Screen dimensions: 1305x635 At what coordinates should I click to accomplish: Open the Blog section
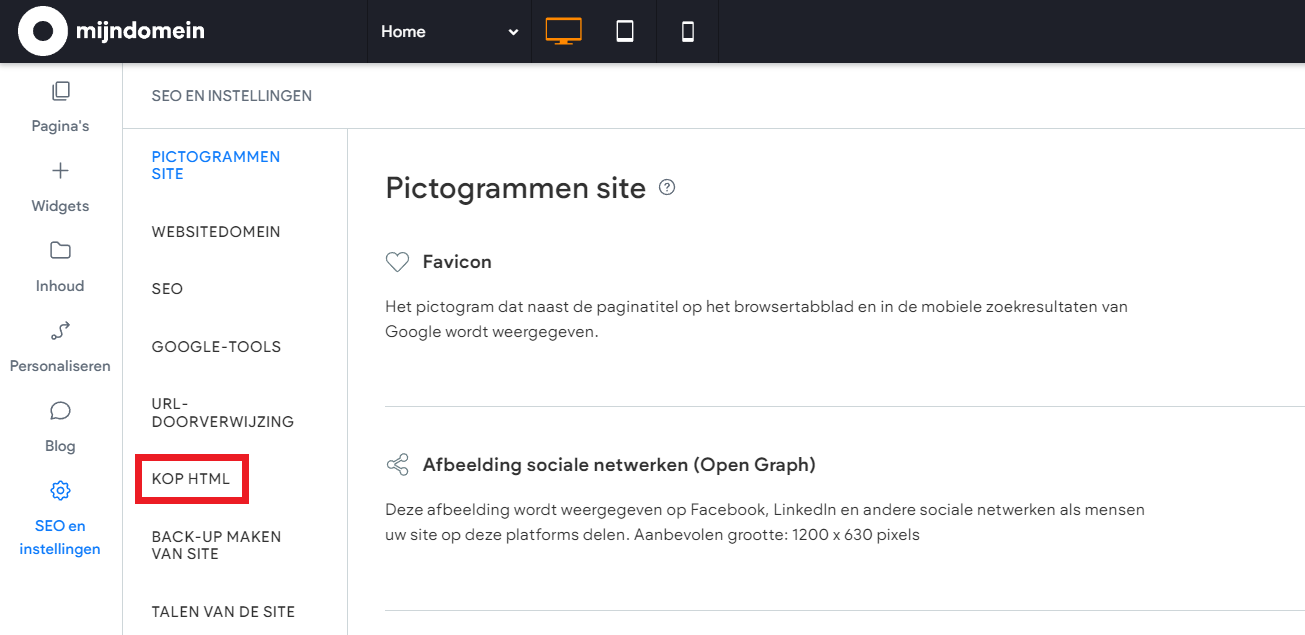pyautogui.click(x=60, y=426)
